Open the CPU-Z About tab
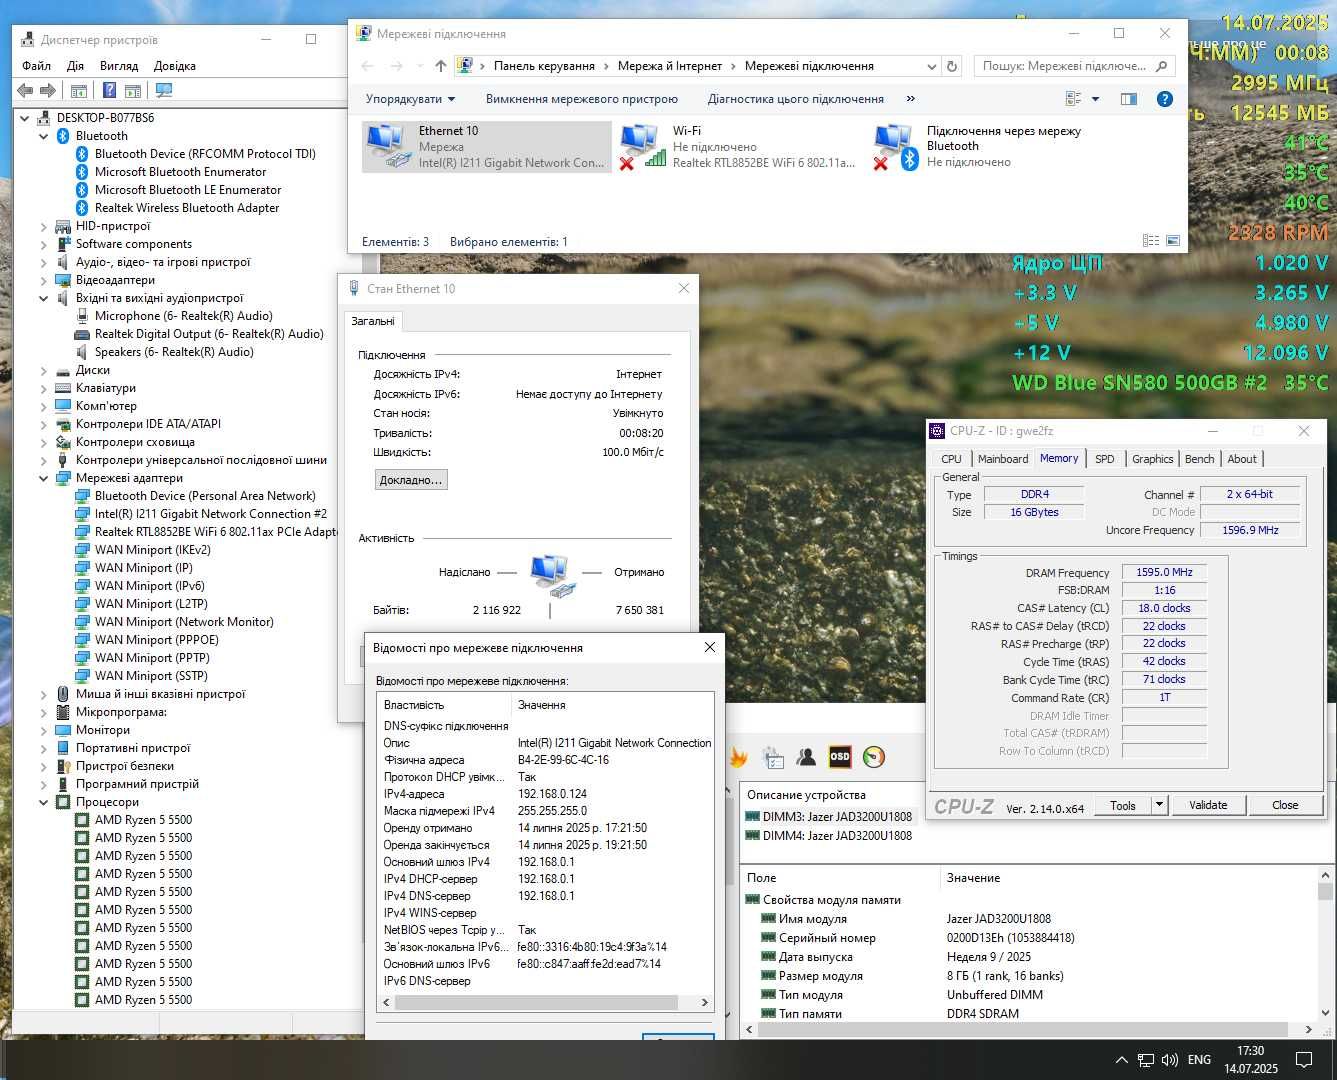This screenshot has height=1080, width=1337. point(1242,459)
